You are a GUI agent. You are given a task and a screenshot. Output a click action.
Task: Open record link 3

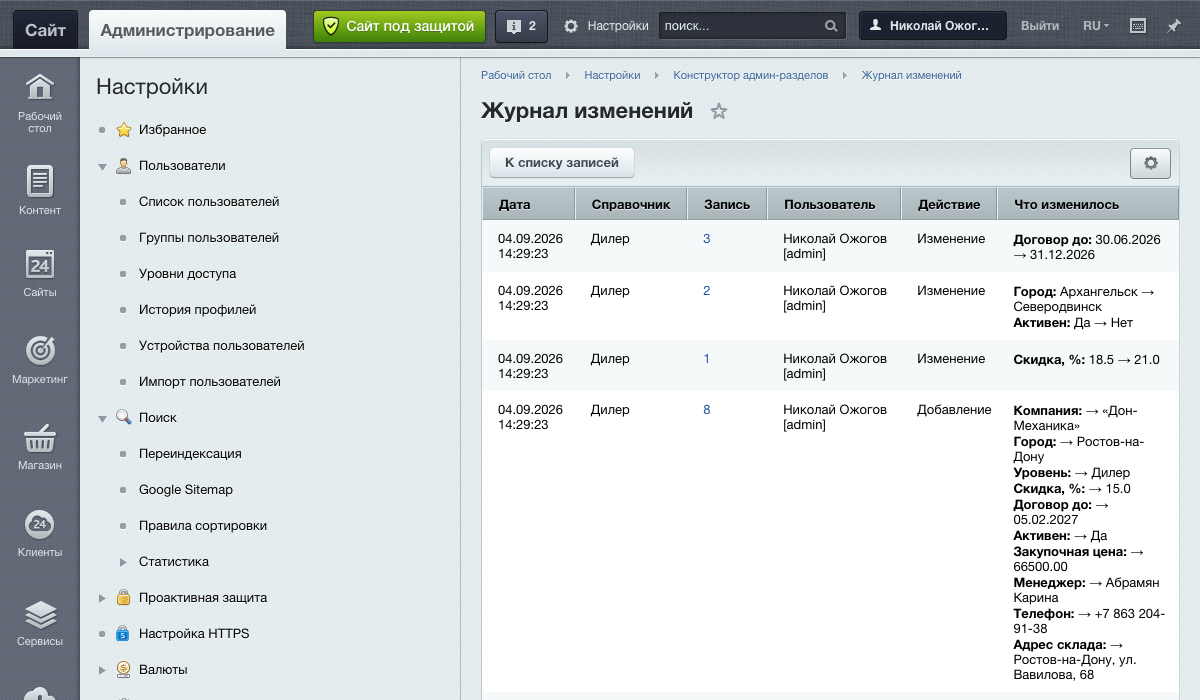click(707, 239)
